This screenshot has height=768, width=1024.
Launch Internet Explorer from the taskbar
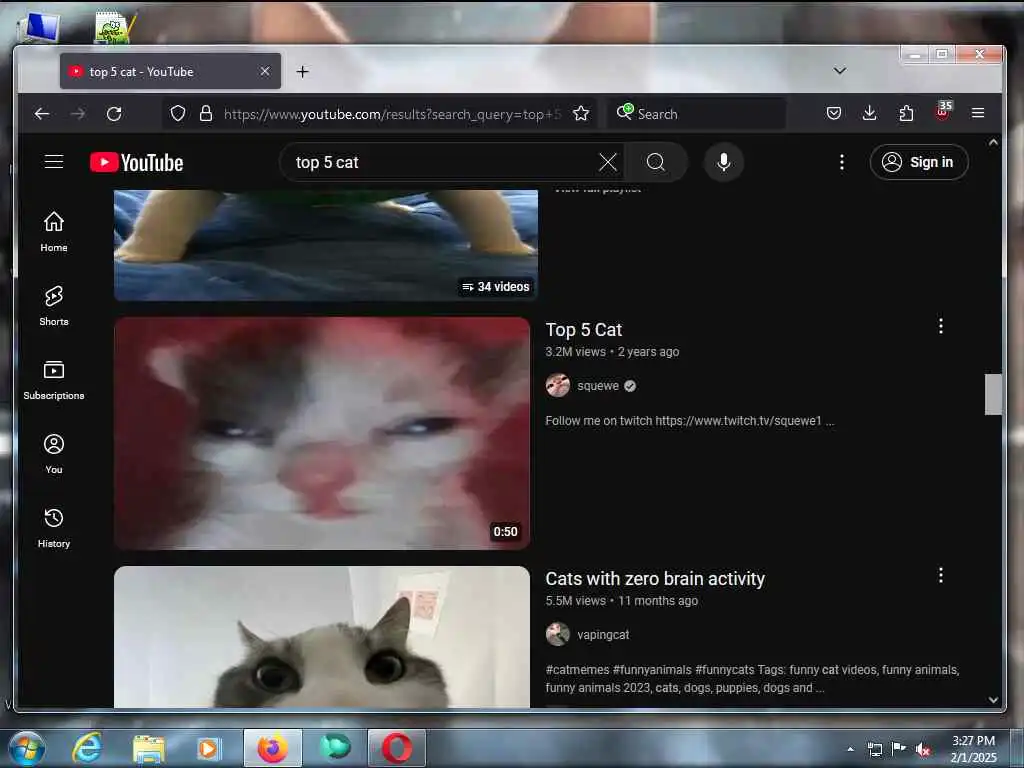click(87, 748)
